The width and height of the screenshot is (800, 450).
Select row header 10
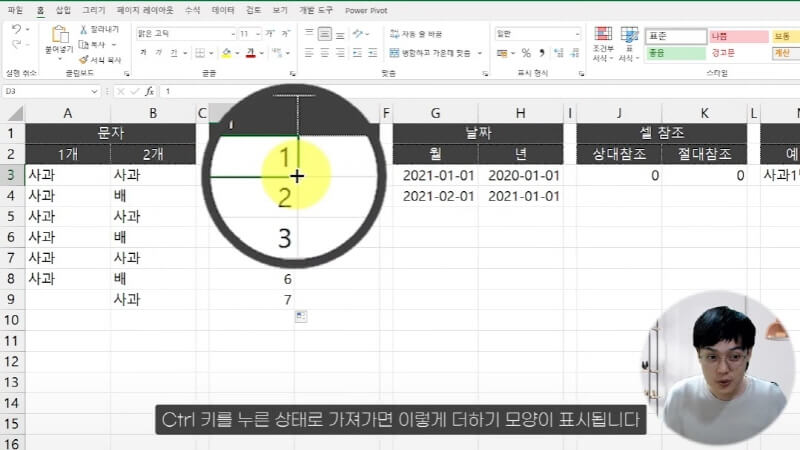pyautogui.click(x=11, y=320)
